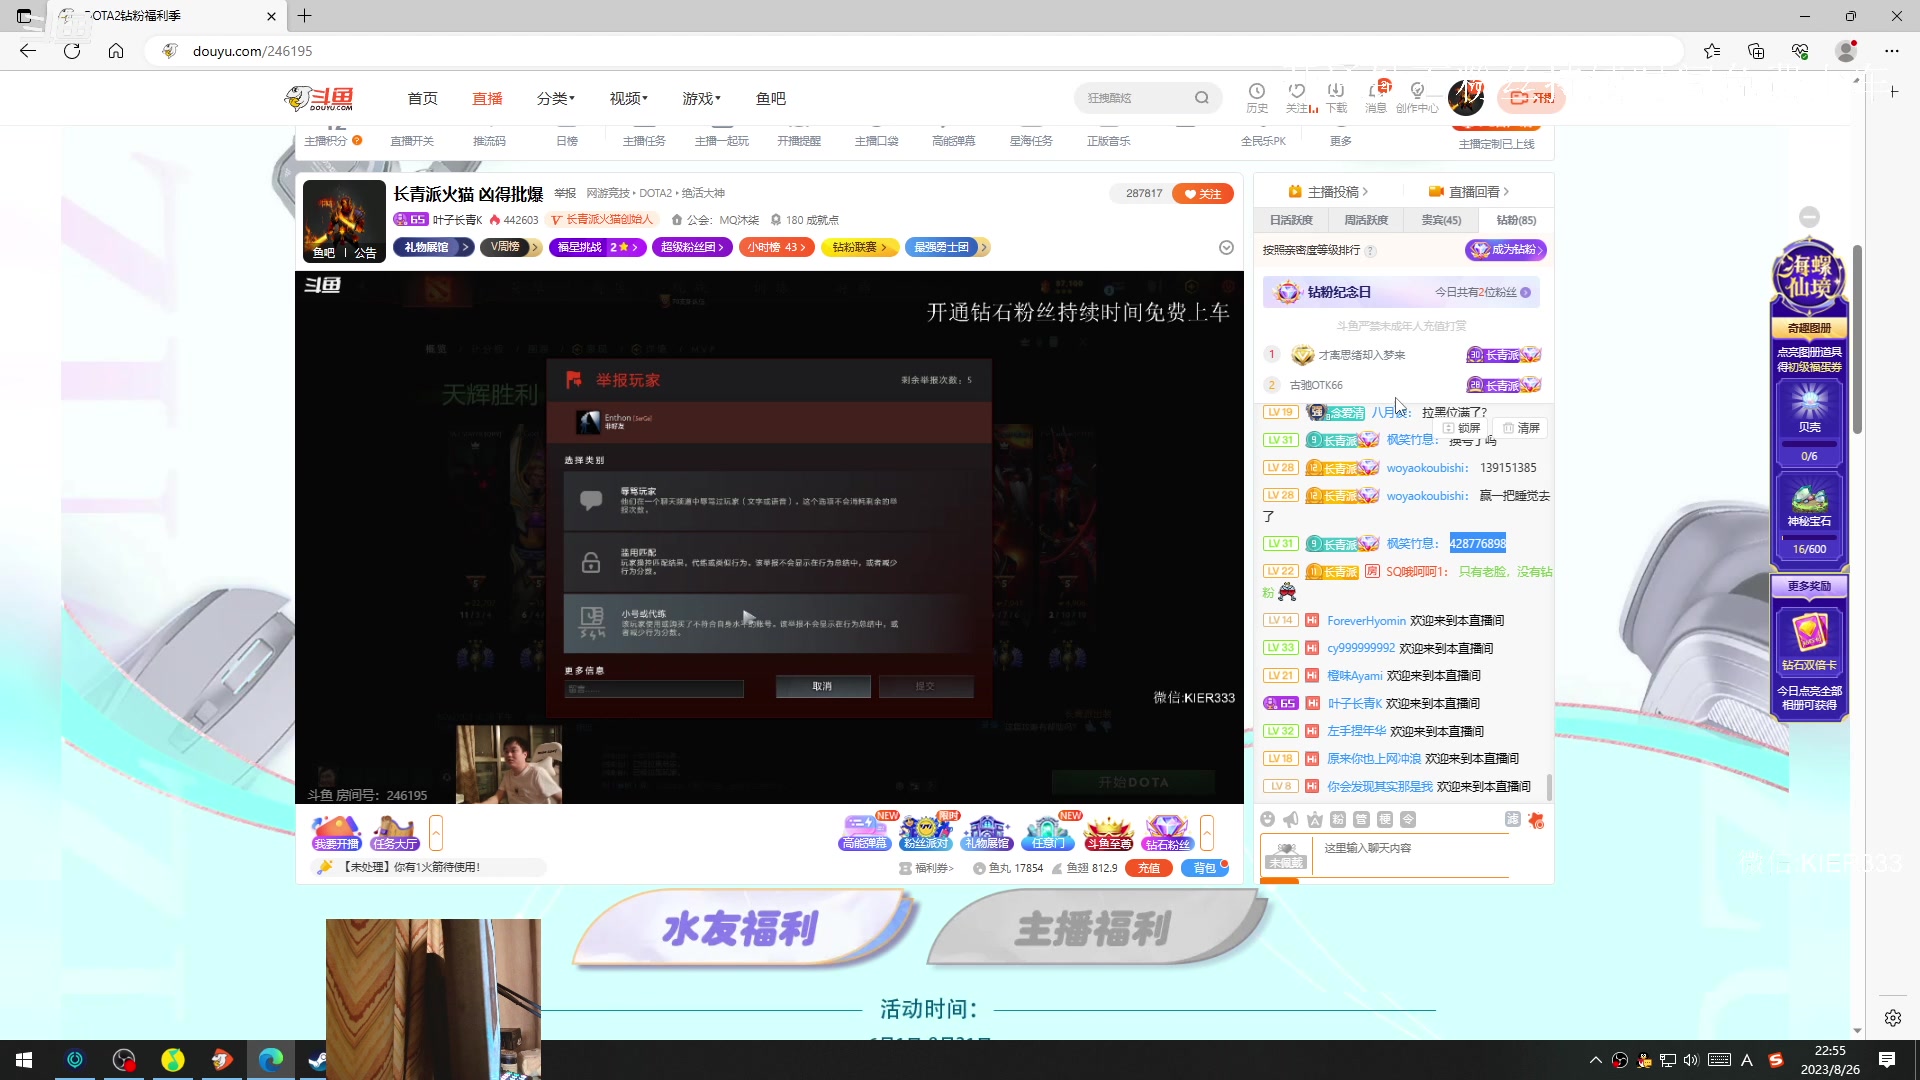Toggle the 粉 fan badge icon
The width and height of the screenshot is (1920, 1080).
point(1337,819)
